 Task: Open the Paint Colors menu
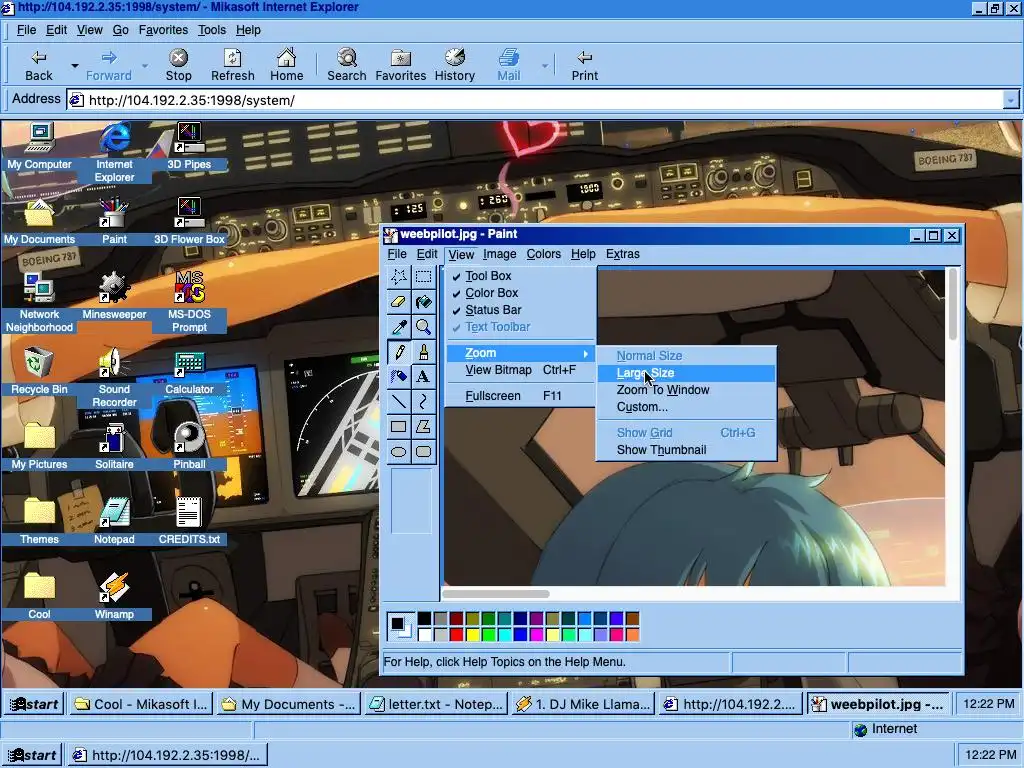(543, 254)
